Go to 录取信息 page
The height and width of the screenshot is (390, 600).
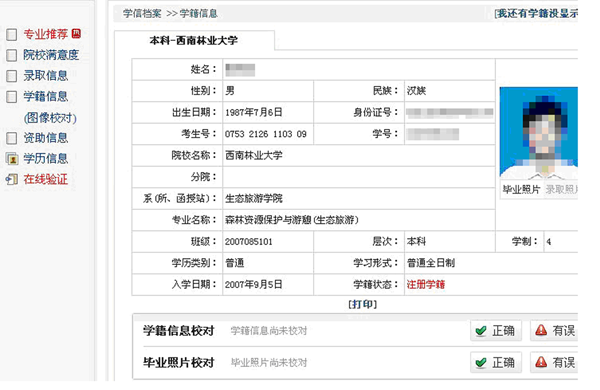[x=46, y=75]
